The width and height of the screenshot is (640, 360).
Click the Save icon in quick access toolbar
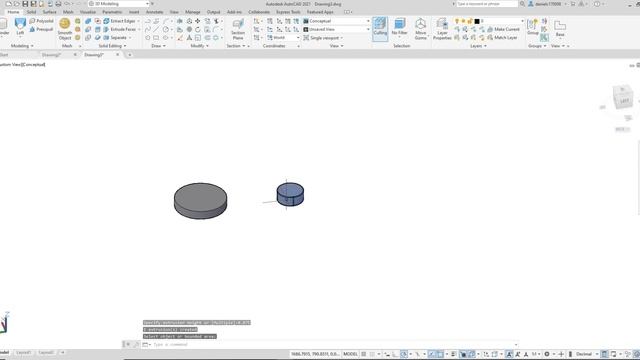coord(25,4)
